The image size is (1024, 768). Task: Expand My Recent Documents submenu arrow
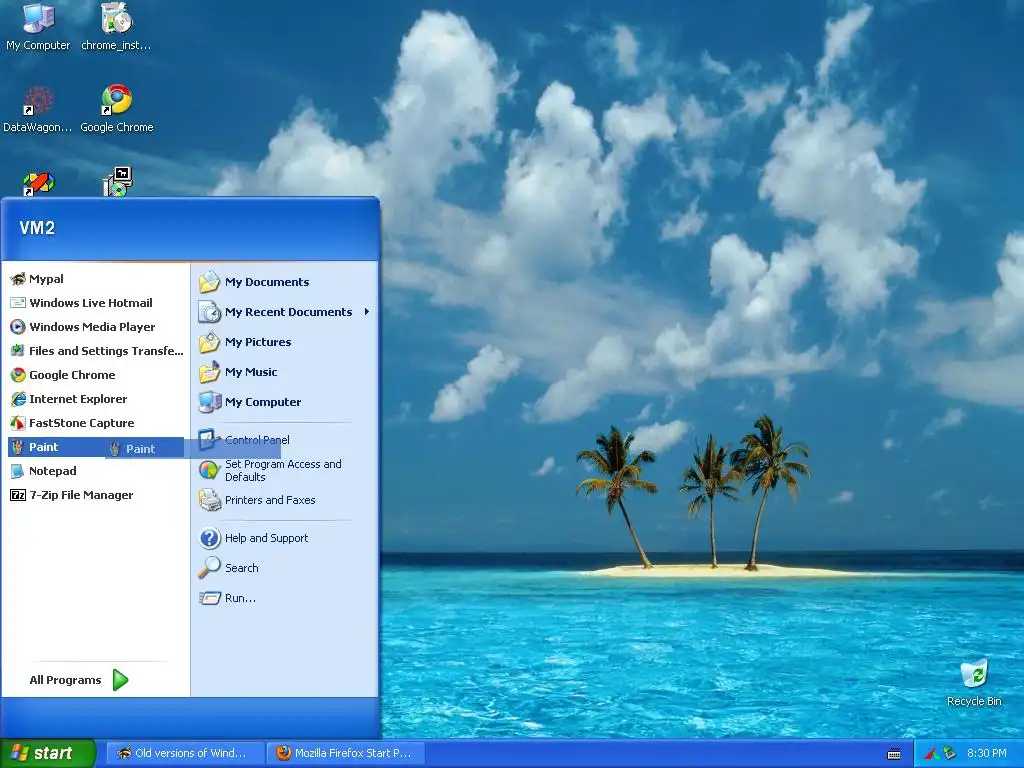[x=367, y=312]
